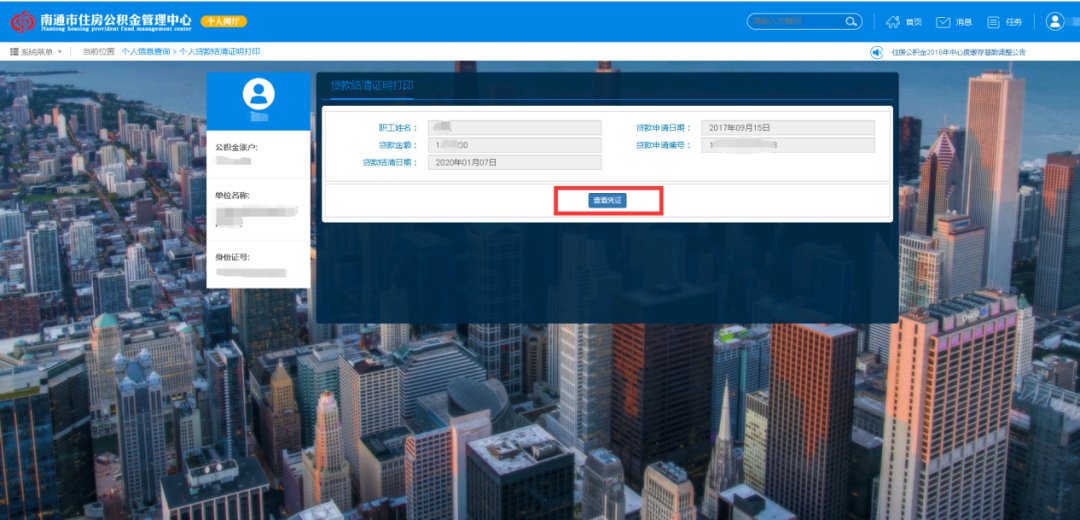
Task: Click the Nantong provident fund logo icon
Action: (22, 21)
